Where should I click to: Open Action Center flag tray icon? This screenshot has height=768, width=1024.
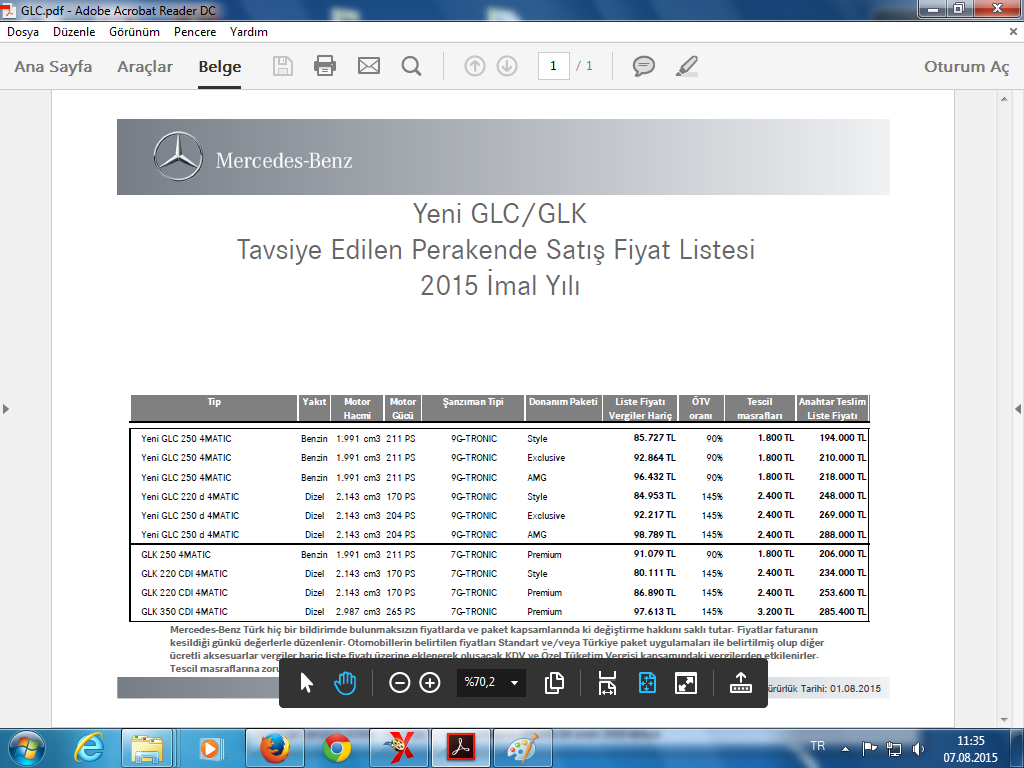click(x=869, y=749)
